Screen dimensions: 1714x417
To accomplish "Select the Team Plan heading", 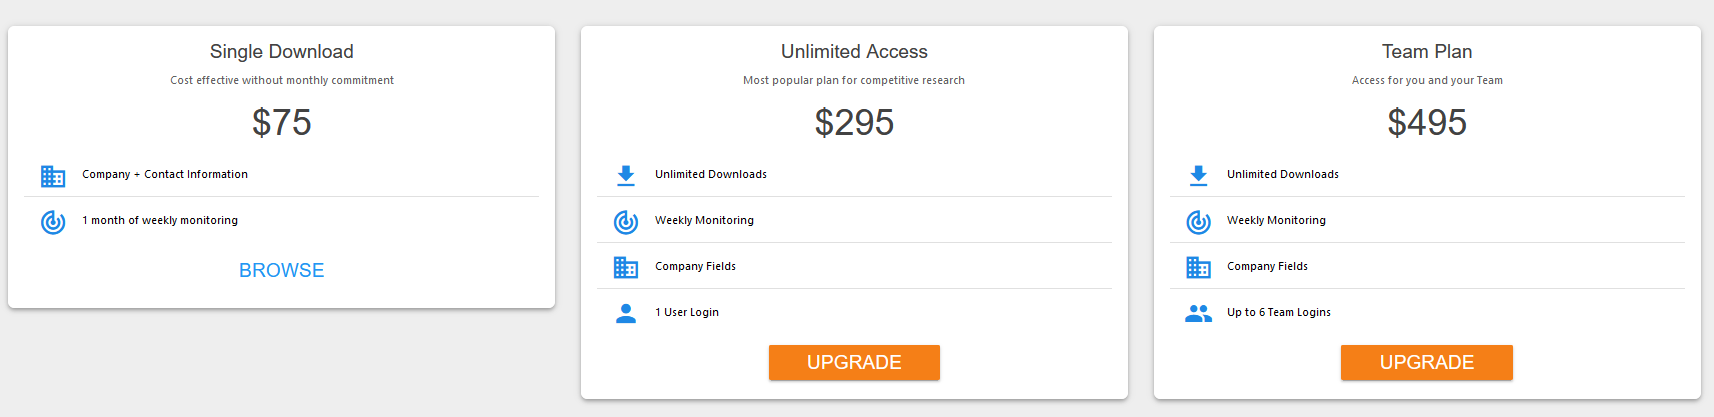I will (x=1427, y=51).
